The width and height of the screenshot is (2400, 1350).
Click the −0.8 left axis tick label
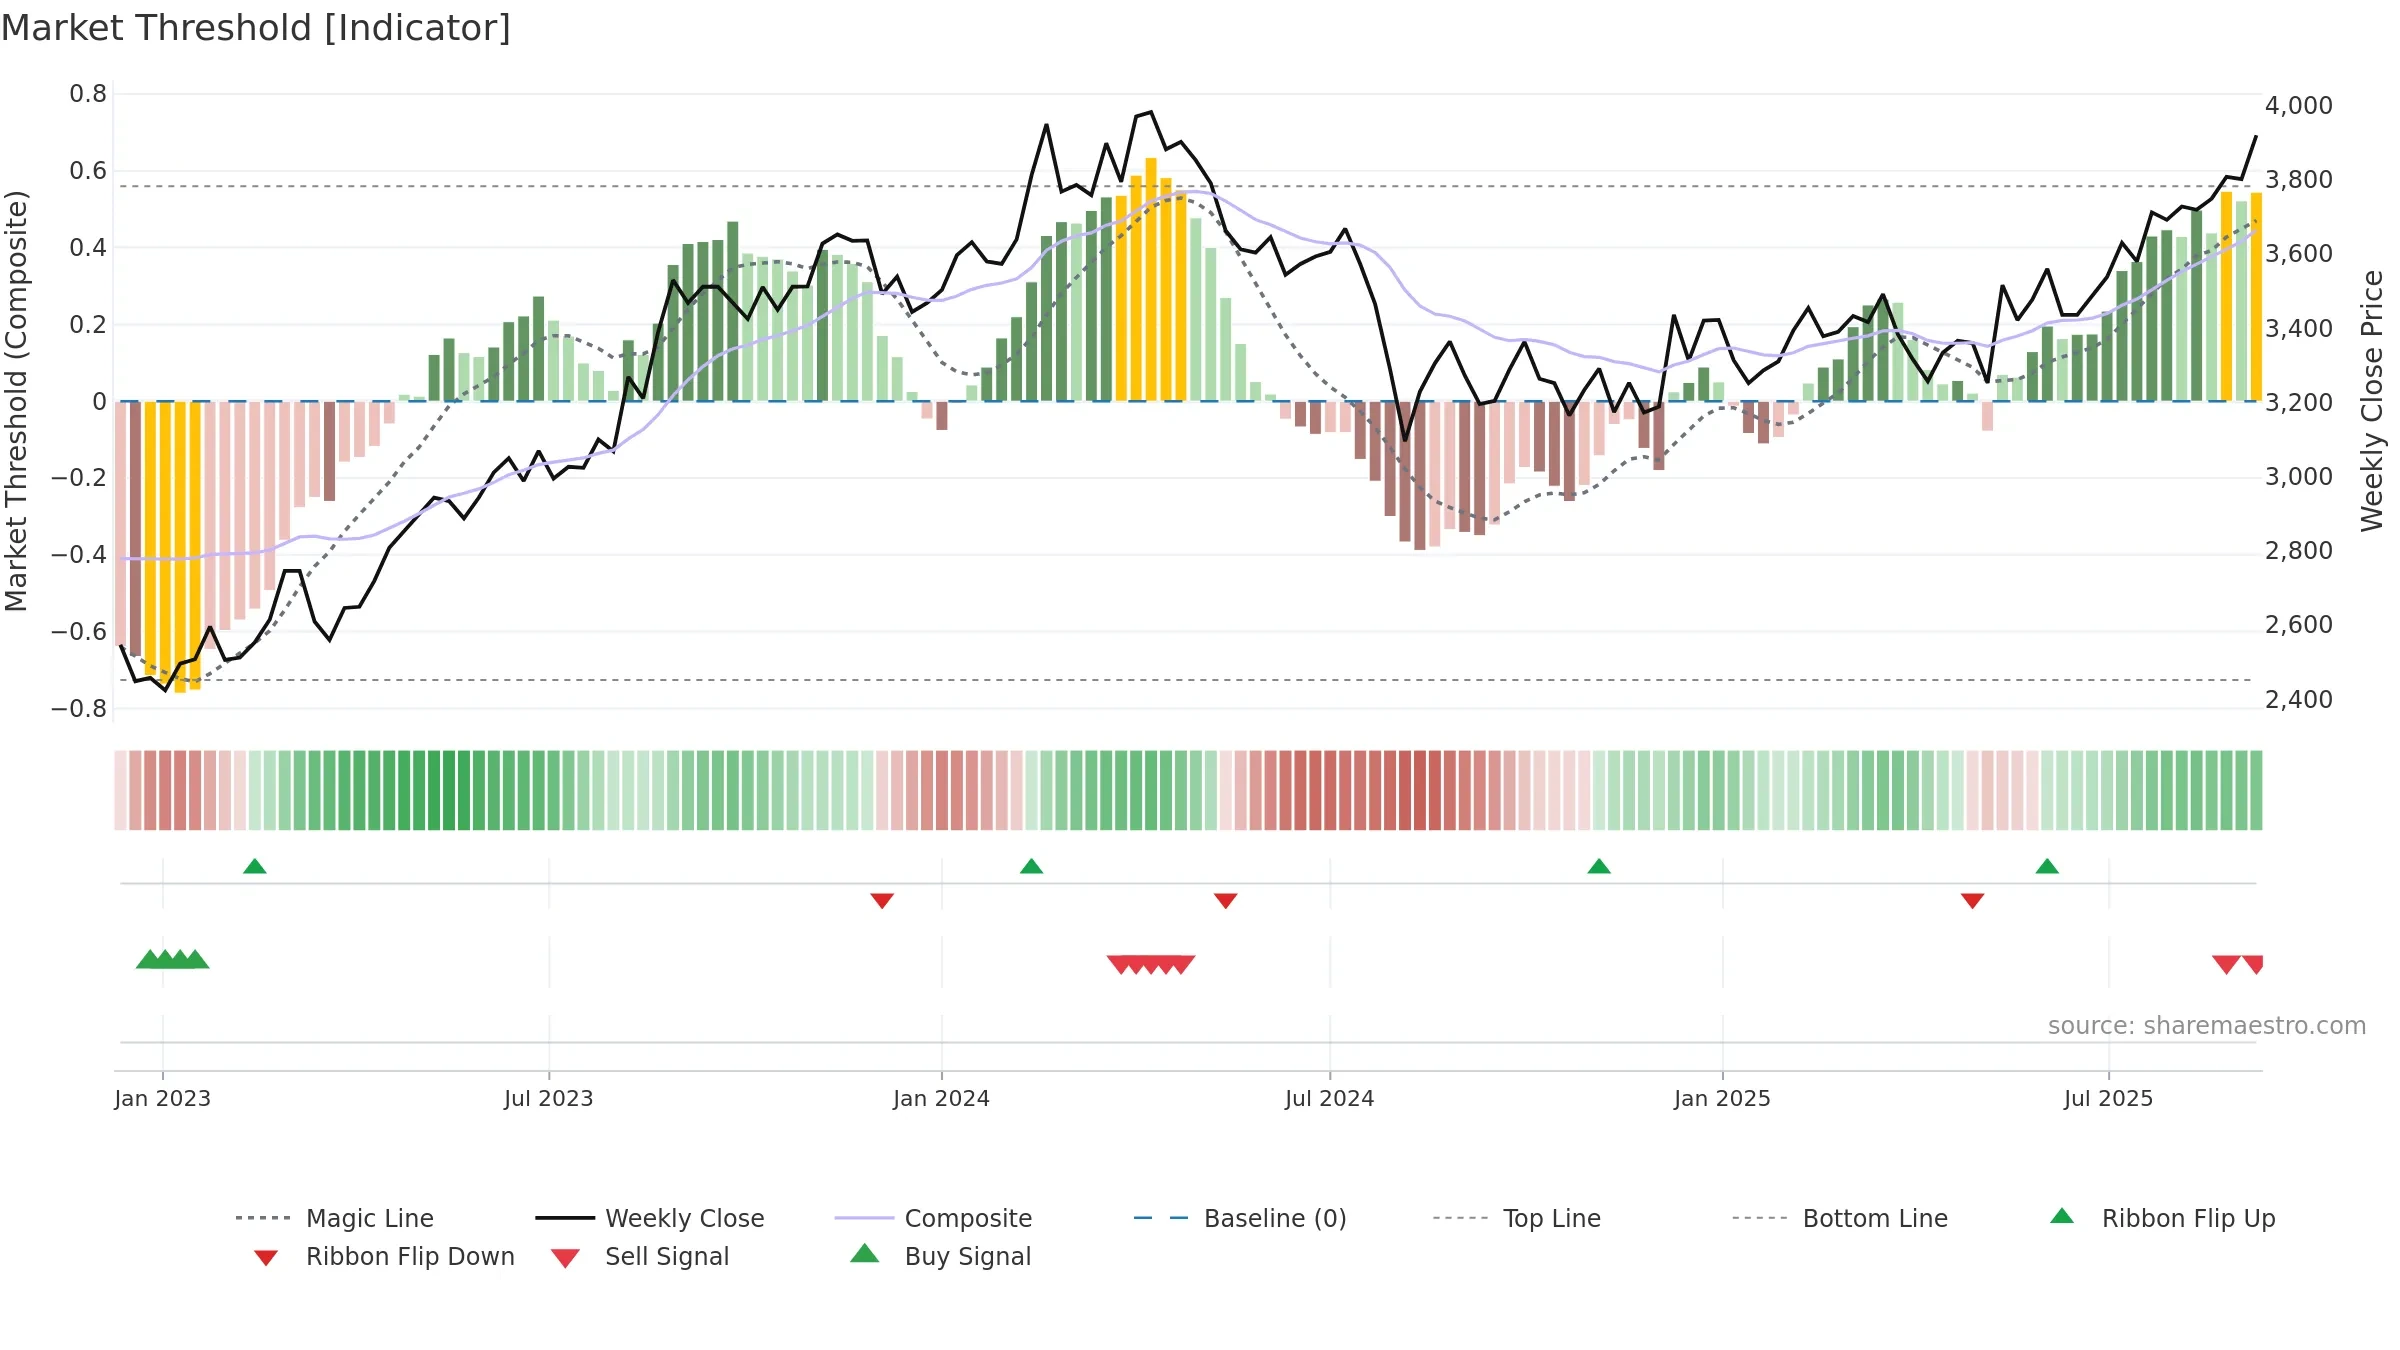(79, 709)
